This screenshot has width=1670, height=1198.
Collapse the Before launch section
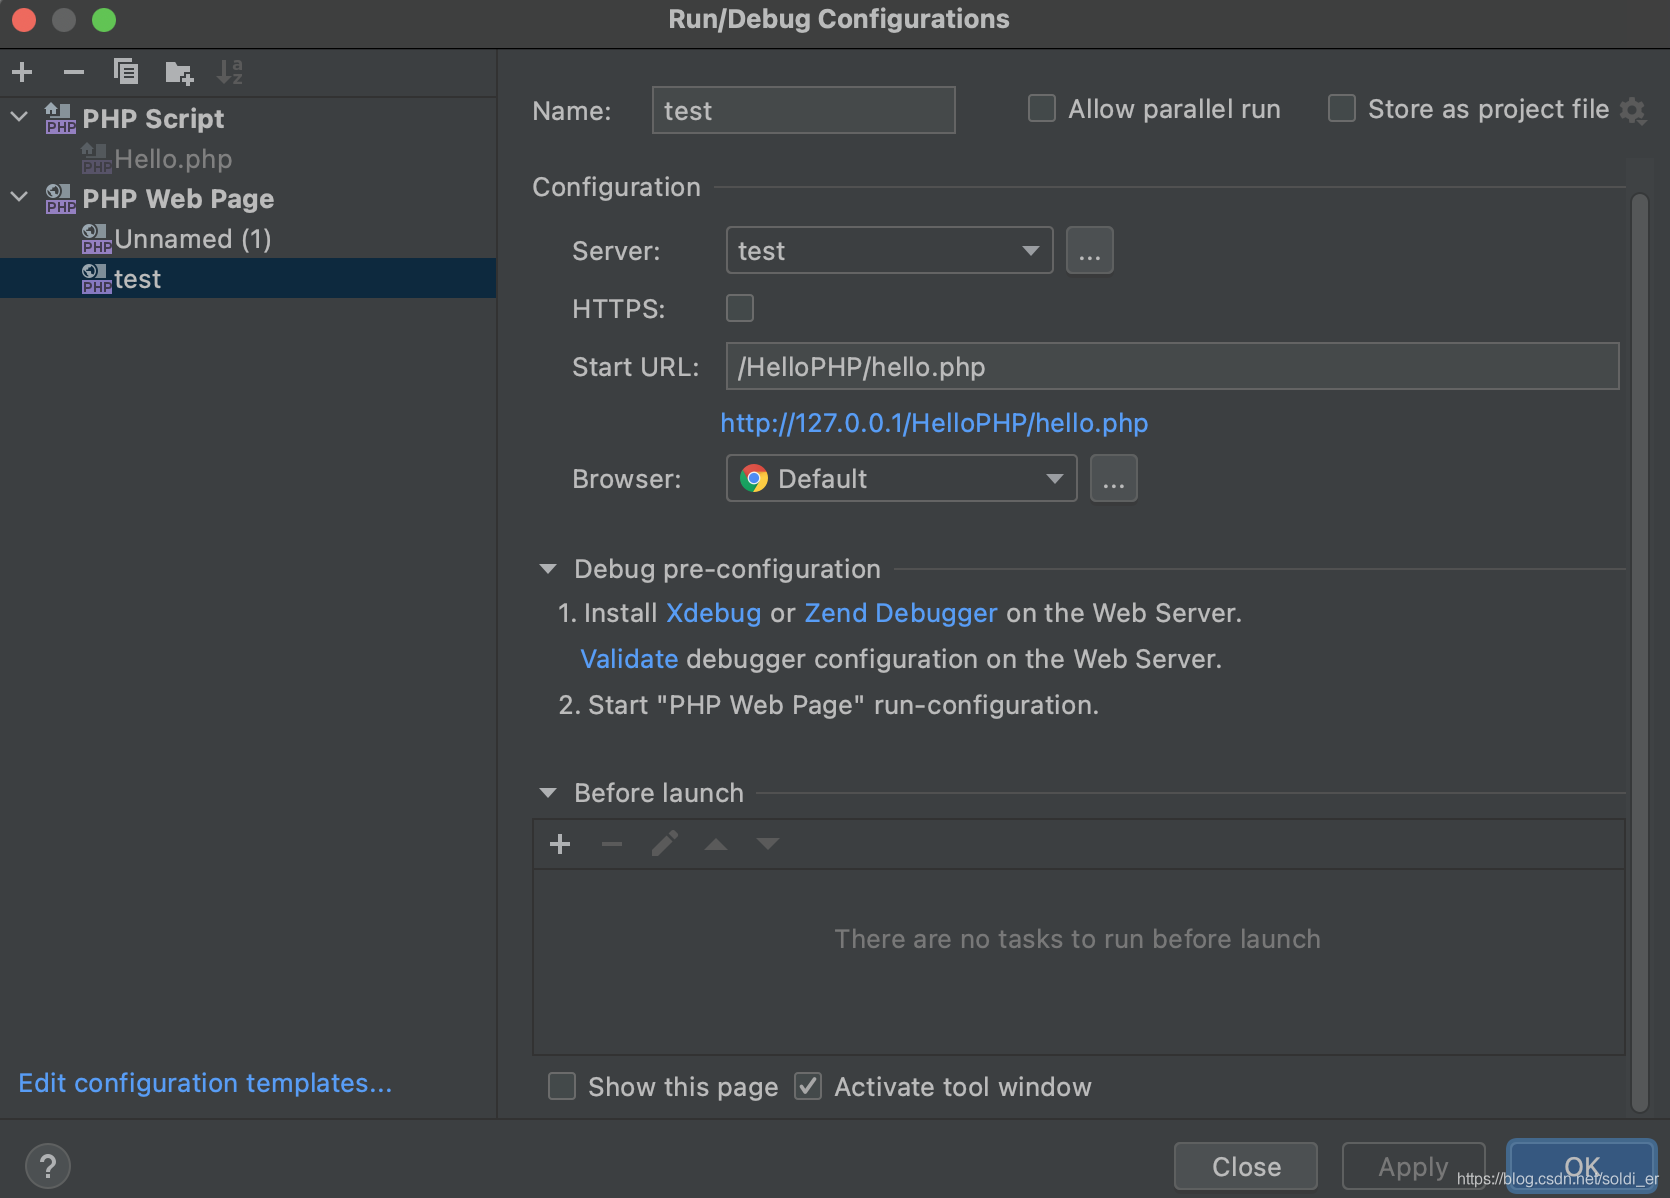(x=547, y=793)
